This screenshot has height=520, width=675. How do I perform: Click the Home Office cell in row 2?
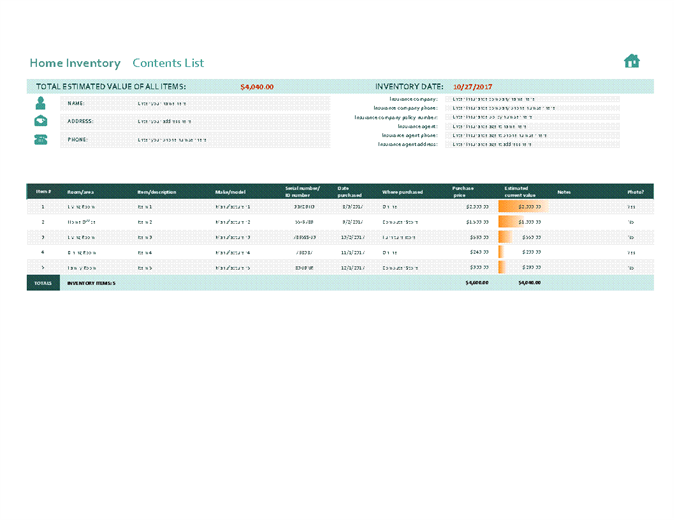tap(81, 222)
